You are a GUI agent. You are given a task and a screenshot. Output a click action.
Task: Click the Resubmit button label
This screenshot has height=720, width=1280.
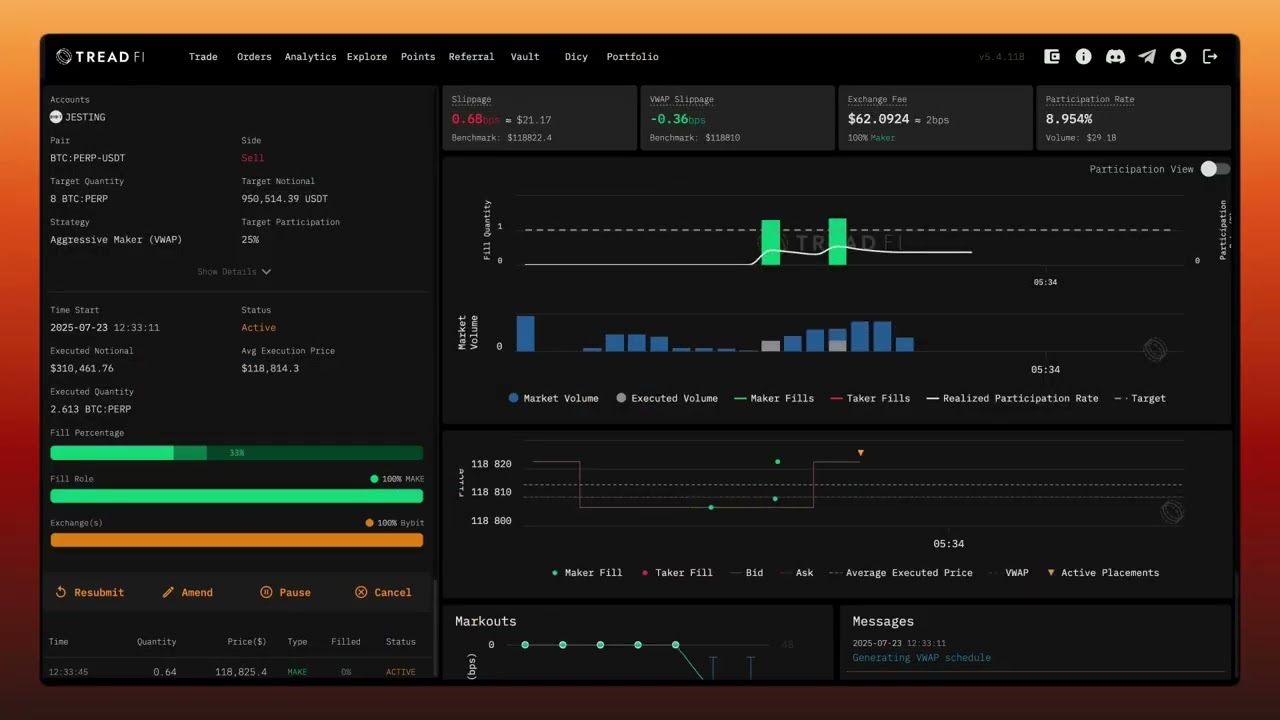click(99, 593)
